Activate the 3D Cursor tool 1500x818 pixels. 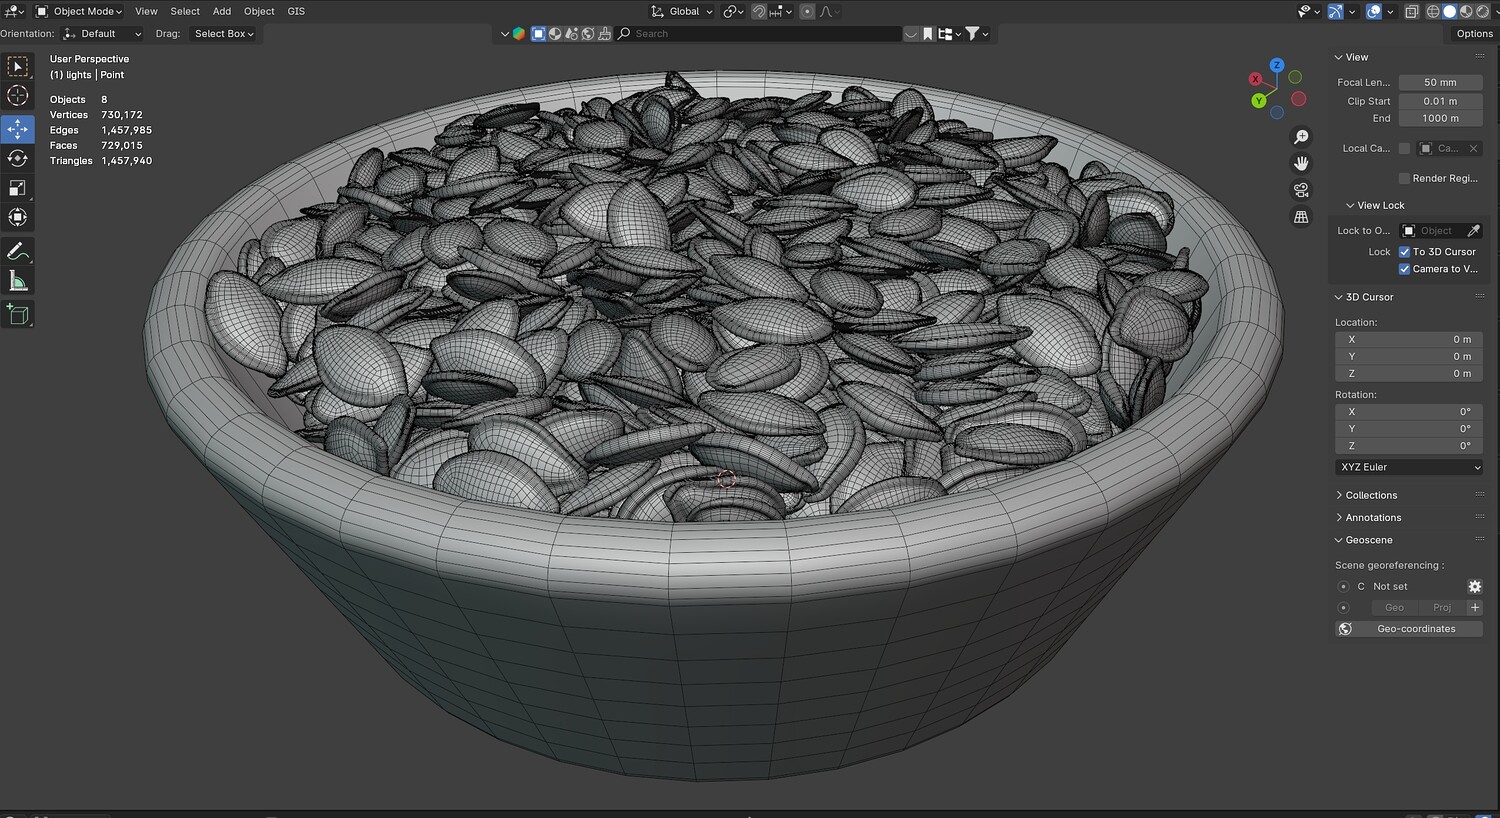click(18, 96)
